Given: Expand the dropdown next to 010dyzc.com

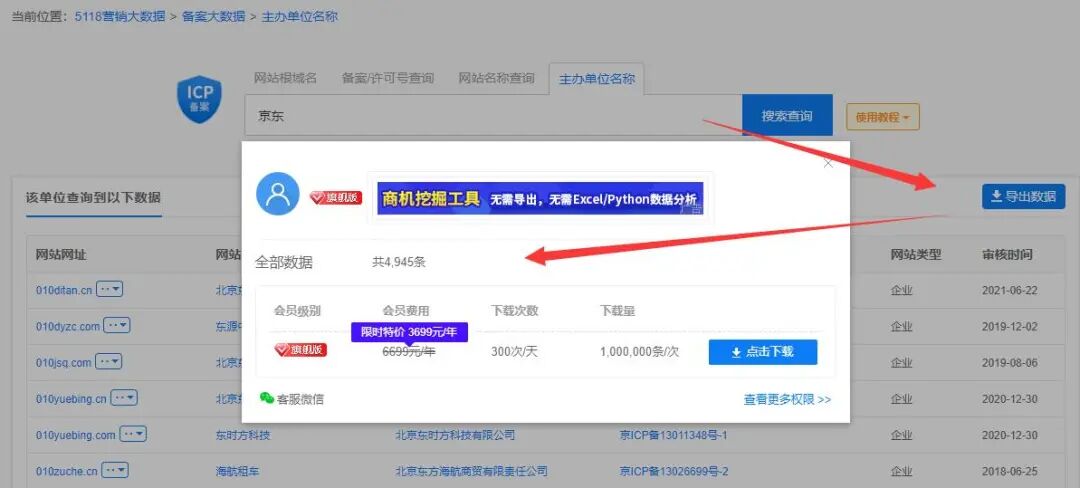Looking at the screenshot, I should pos(116,326).
